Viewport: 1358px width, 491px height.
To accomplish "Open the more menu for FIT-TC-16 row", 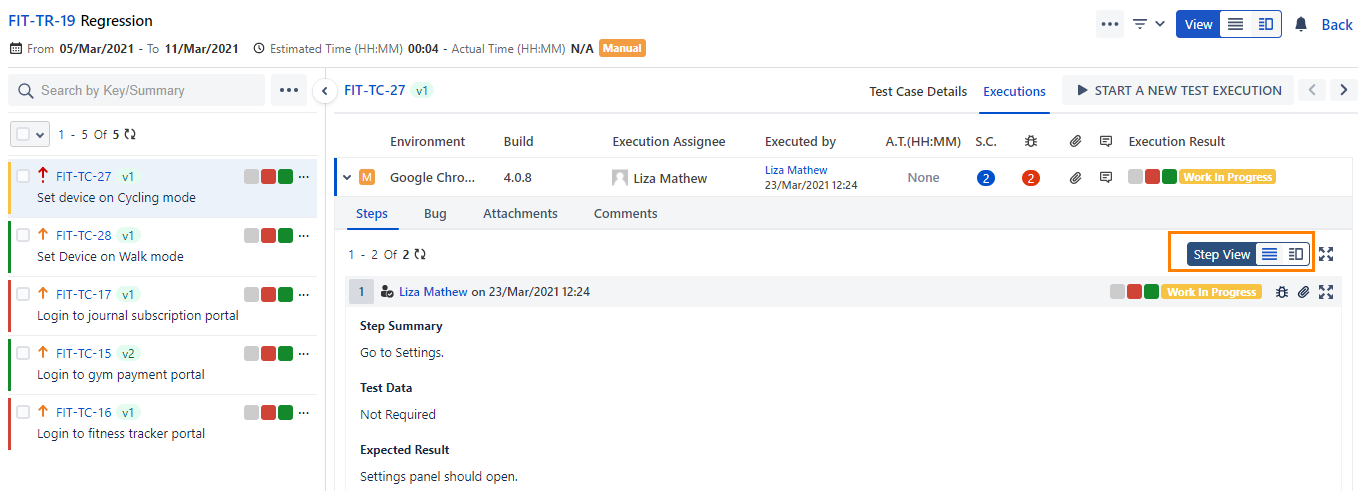I will 304,413.
